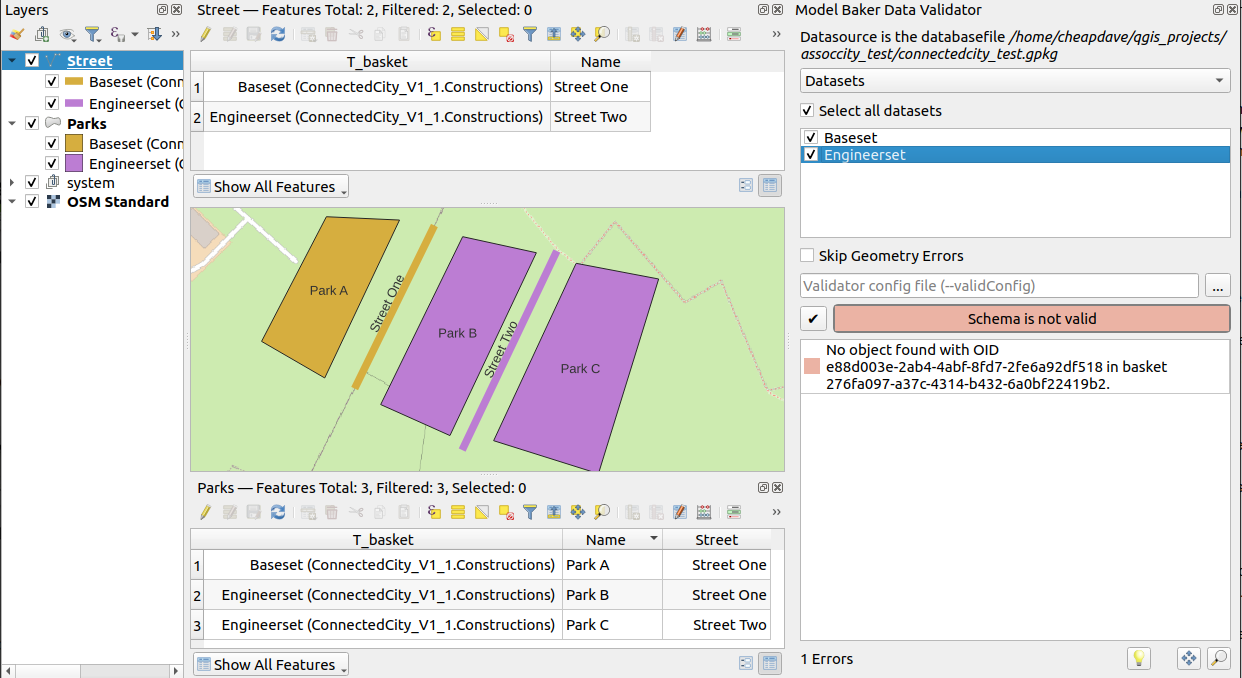Open field calculator in Street table toolbar
The image size is (1242, 678).
click(x=705, y=34)
